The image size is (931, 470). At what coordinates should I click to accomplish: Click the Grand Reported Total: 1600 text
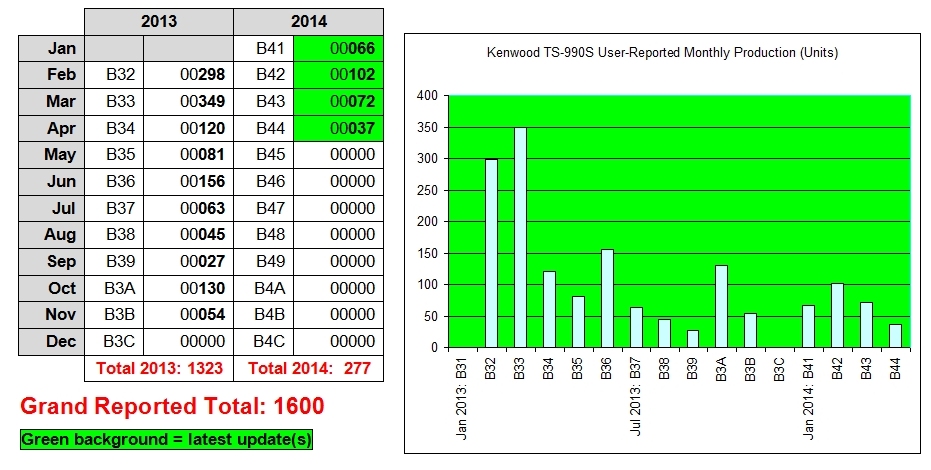pyautogui.click(x=172, y=407)
